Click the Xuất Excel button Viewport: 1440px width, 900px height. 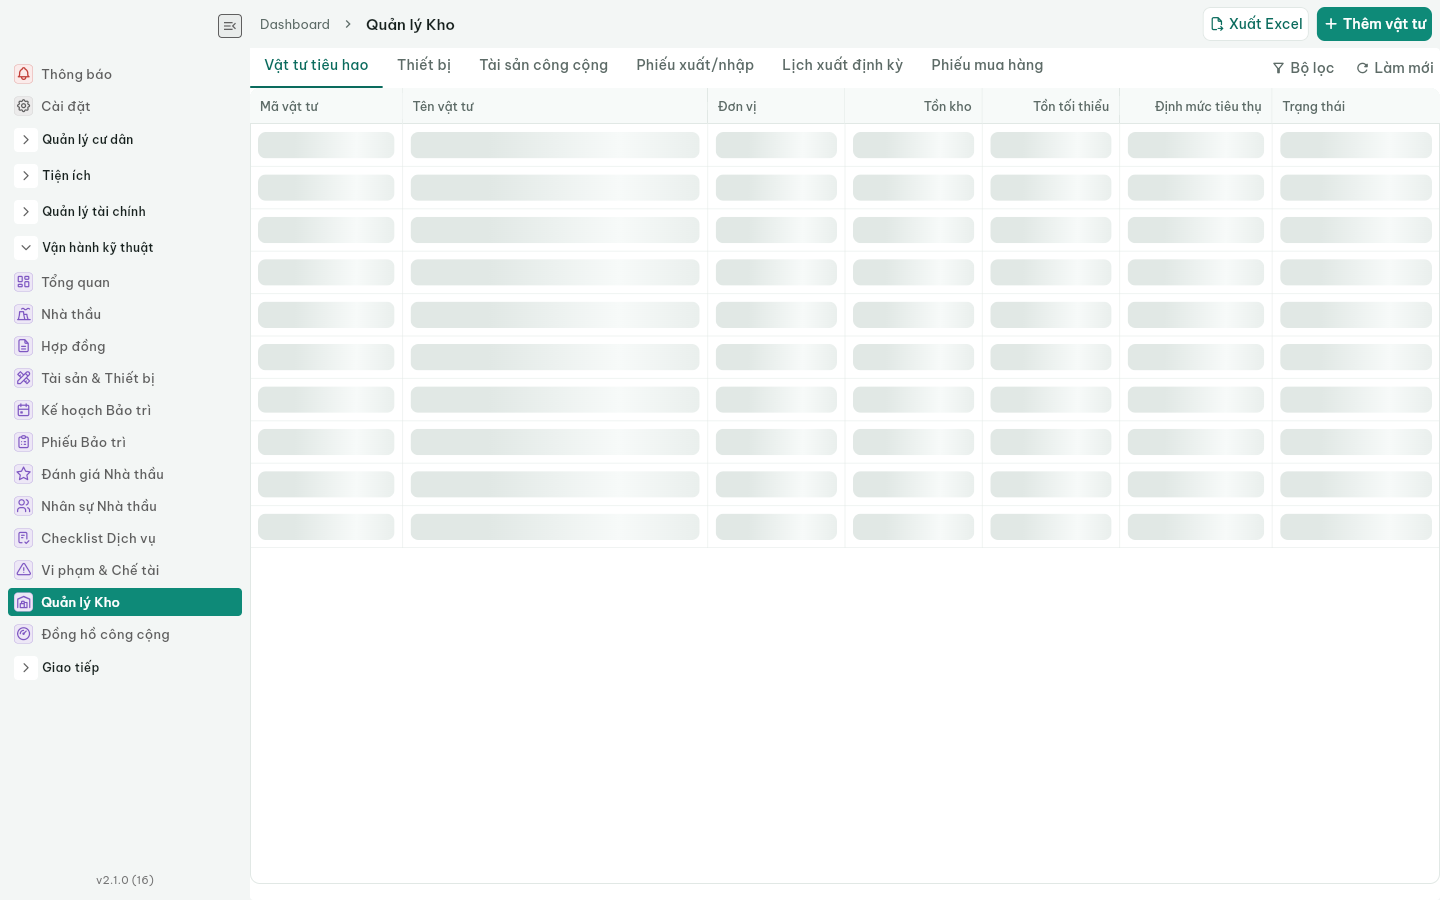(1256, 24)
